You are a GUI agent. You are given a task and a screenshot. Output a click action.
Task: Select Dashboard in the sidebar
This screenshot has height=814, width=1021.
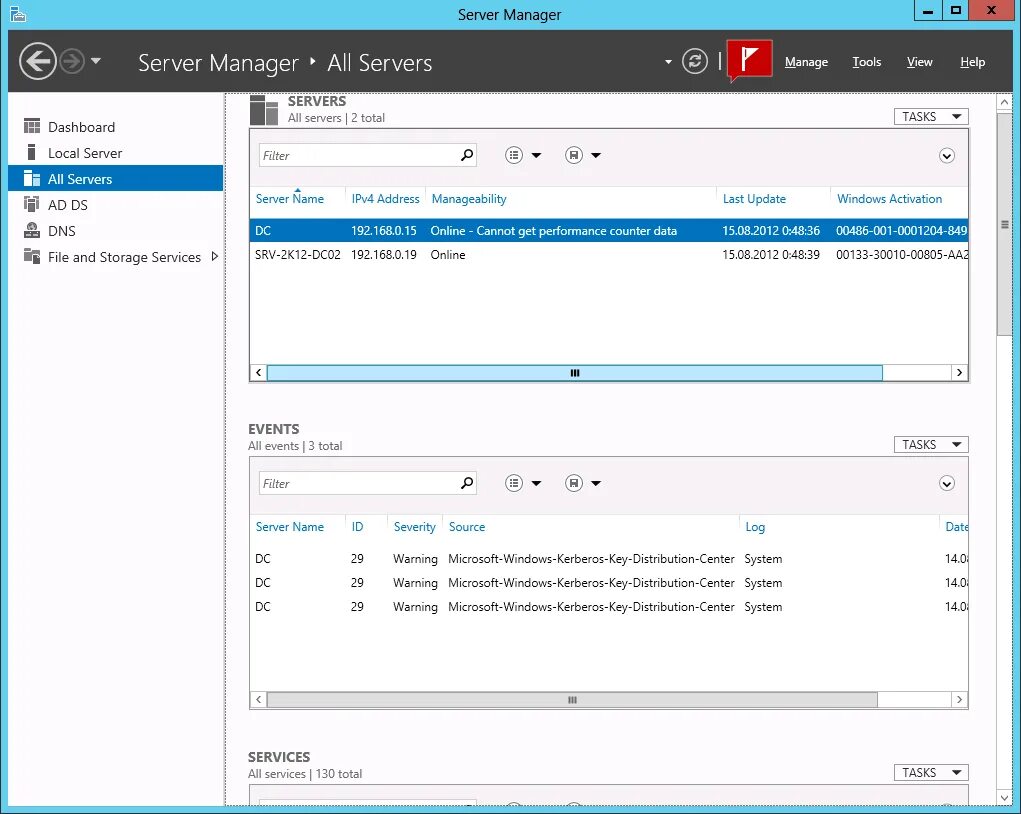81,127
